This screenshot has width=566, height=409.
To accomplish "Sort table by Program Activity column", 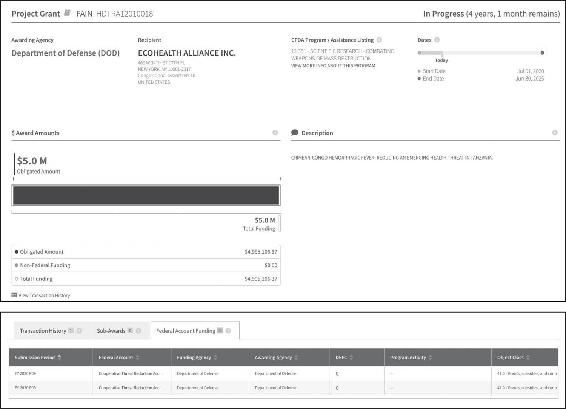I will pos(430,357).
